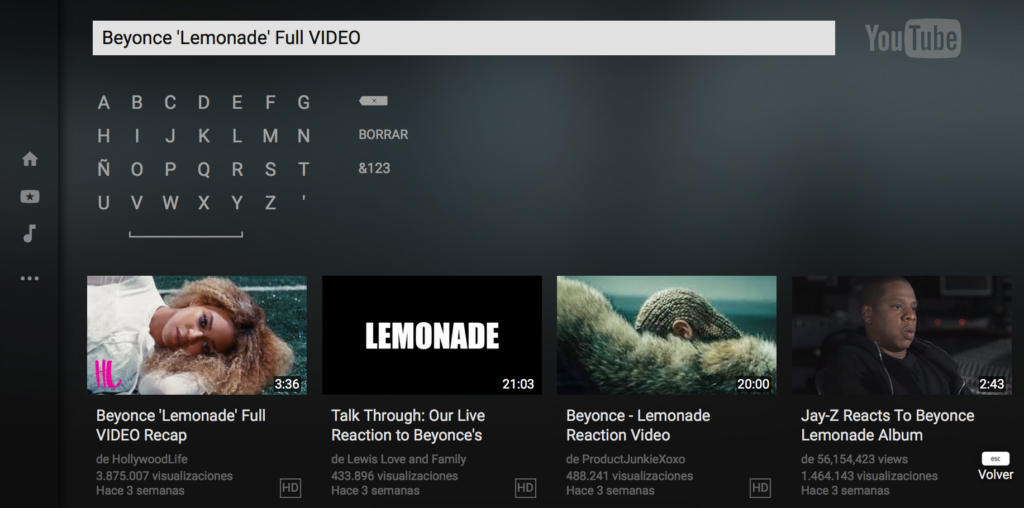The width and height of the screenshot is (1024, 508).
Task: Click "1.464.143 visualizaciones" text
Action: point(869,475)
